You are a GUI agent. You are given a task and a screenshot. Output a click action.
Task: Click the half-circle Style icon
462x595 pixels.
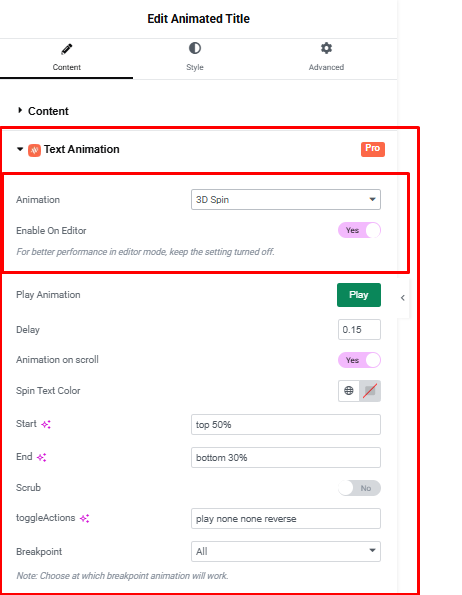click(x=195, y=48)
